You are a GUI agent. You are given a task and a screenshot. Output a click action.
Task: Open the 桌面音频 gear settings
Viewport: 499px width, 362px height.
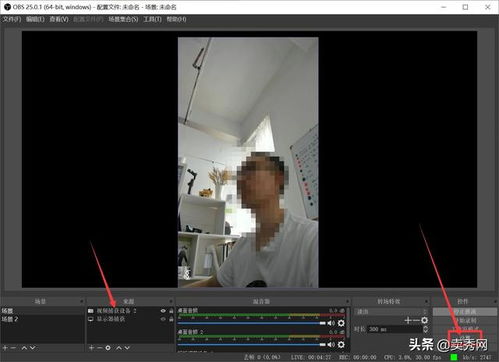(x=341, y=323)
